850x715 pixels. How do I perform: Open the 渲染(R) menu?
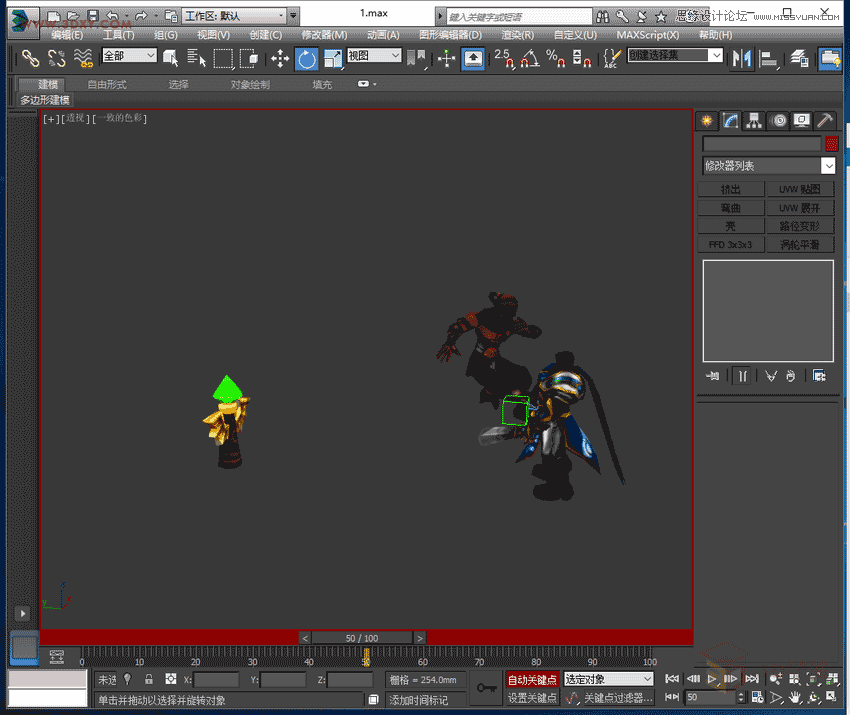(517, 34)
